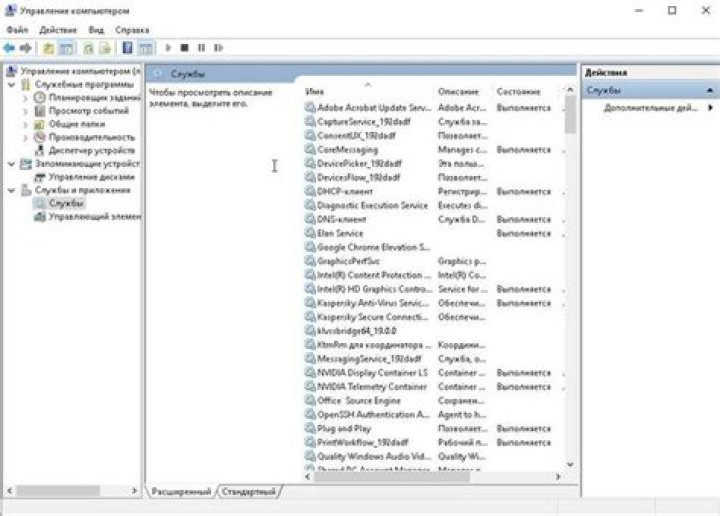Click the Просмотр событий icon
This screenshot has height=516, width=720.
click(x=40, y=111)
